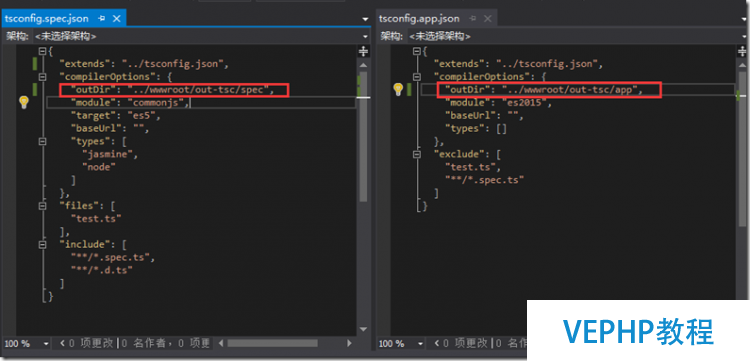This screenshot has height=361, width=750.
Task: Click the "extends" line in tsconfig.app.json
Action: point(519,64)
